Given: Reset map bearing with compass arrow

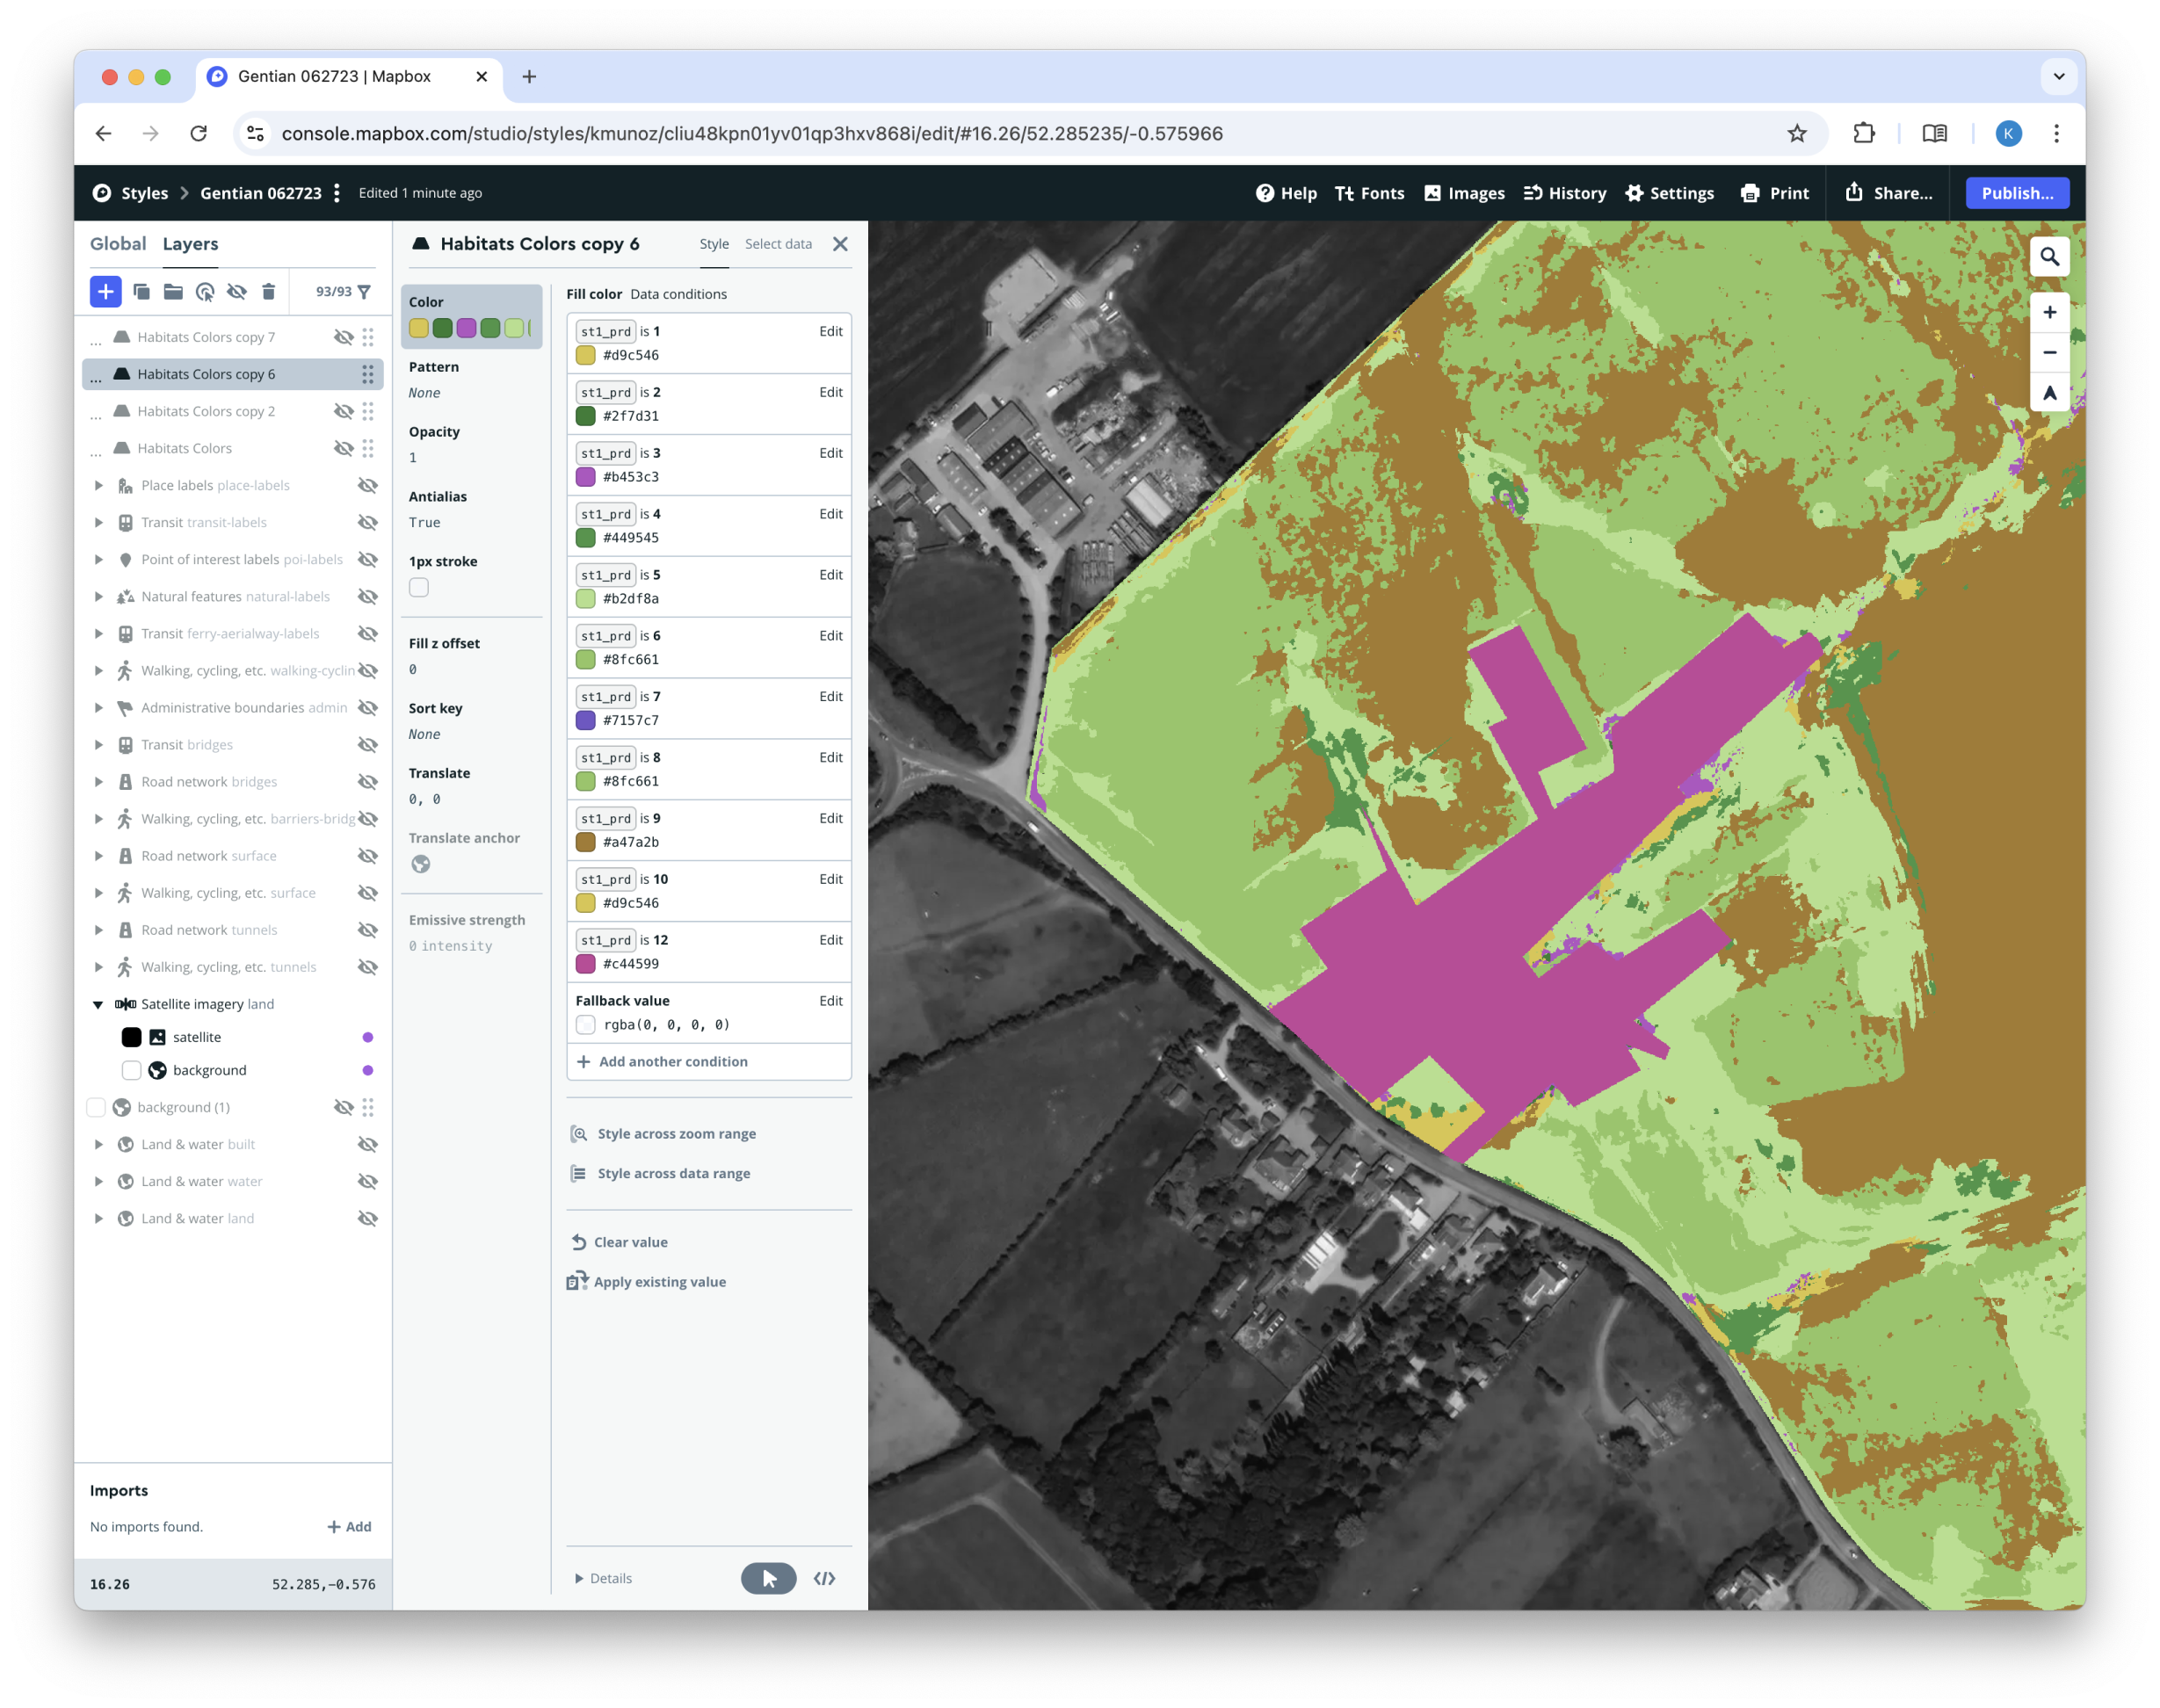Looking at the screenshot, I should (x=2048, y=393).
